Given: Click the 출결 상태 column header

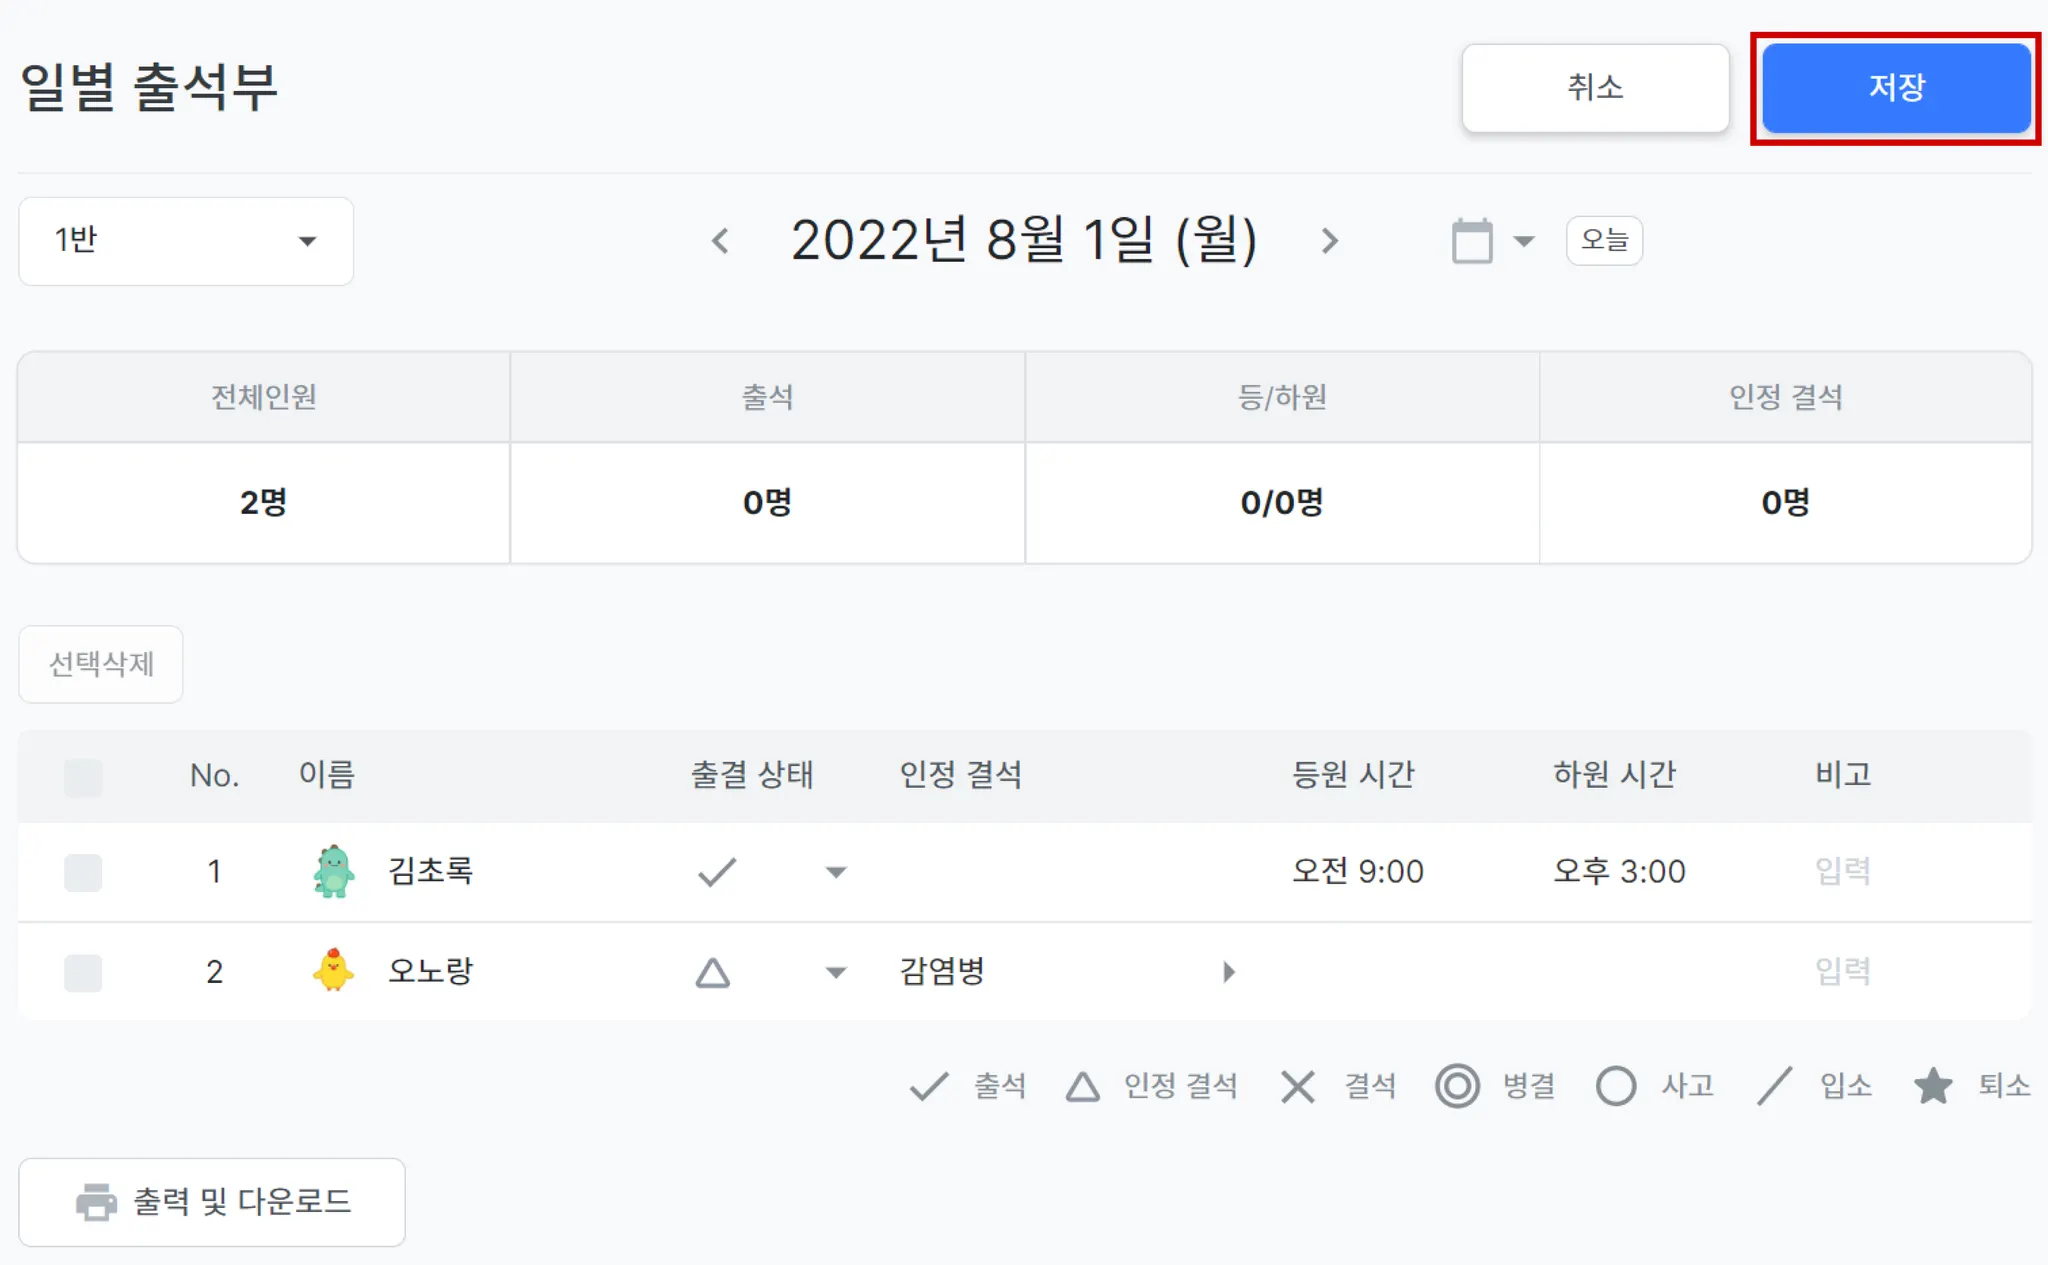Looking at the screenshot, I should 752,775.
